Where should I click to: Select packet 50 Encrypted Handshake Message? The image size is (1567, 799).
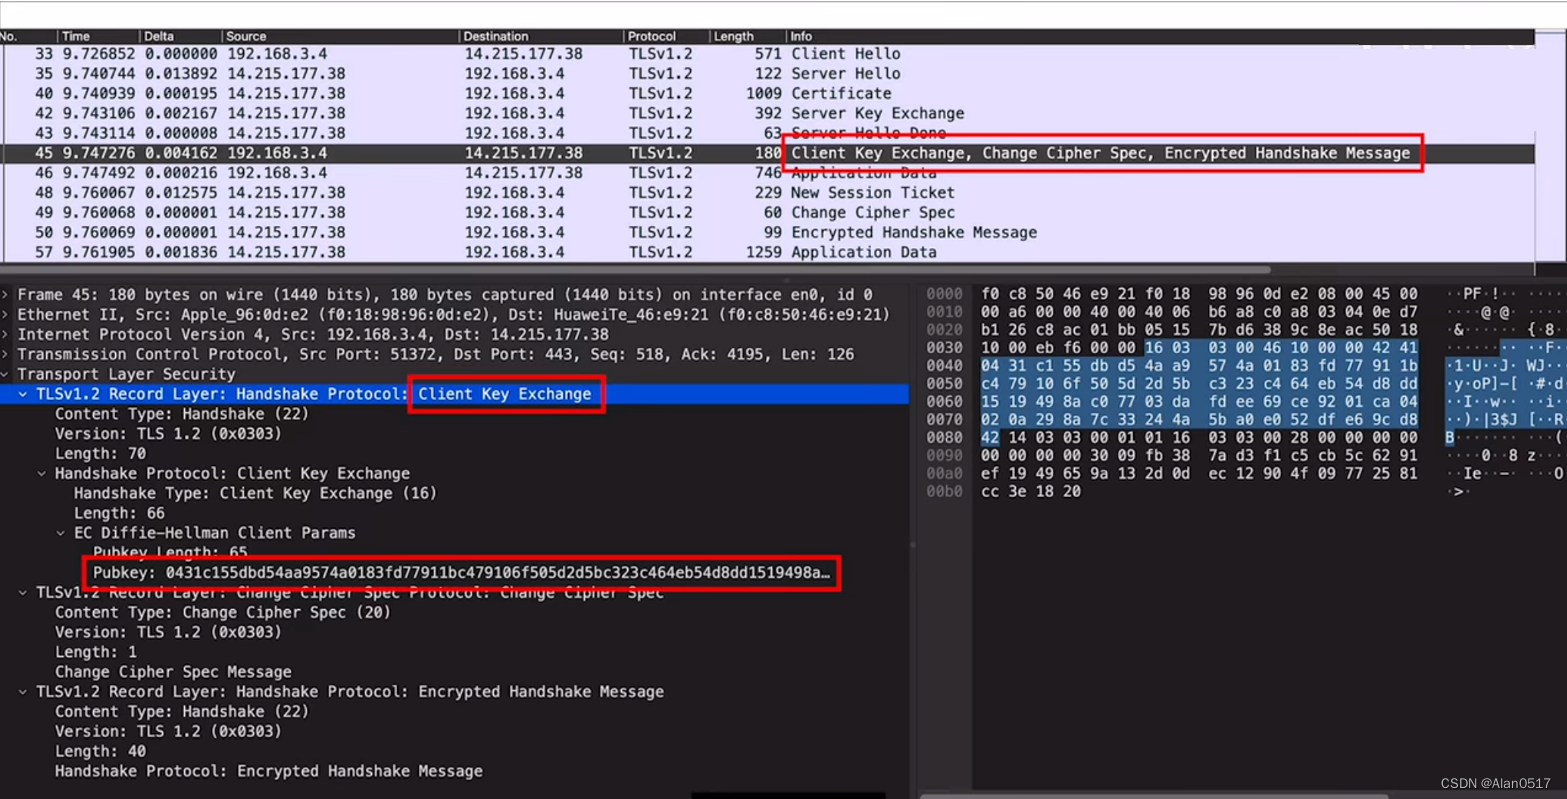coord(767,232)
